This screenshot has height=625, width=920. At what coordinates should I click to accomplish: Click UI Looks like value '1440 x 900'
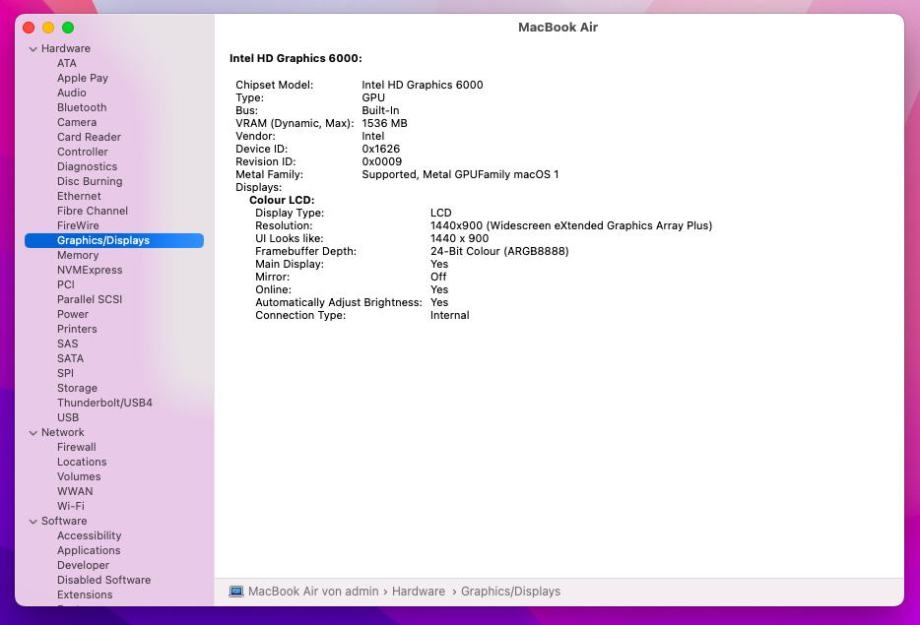pyautogui.click(x=459, y=238)
